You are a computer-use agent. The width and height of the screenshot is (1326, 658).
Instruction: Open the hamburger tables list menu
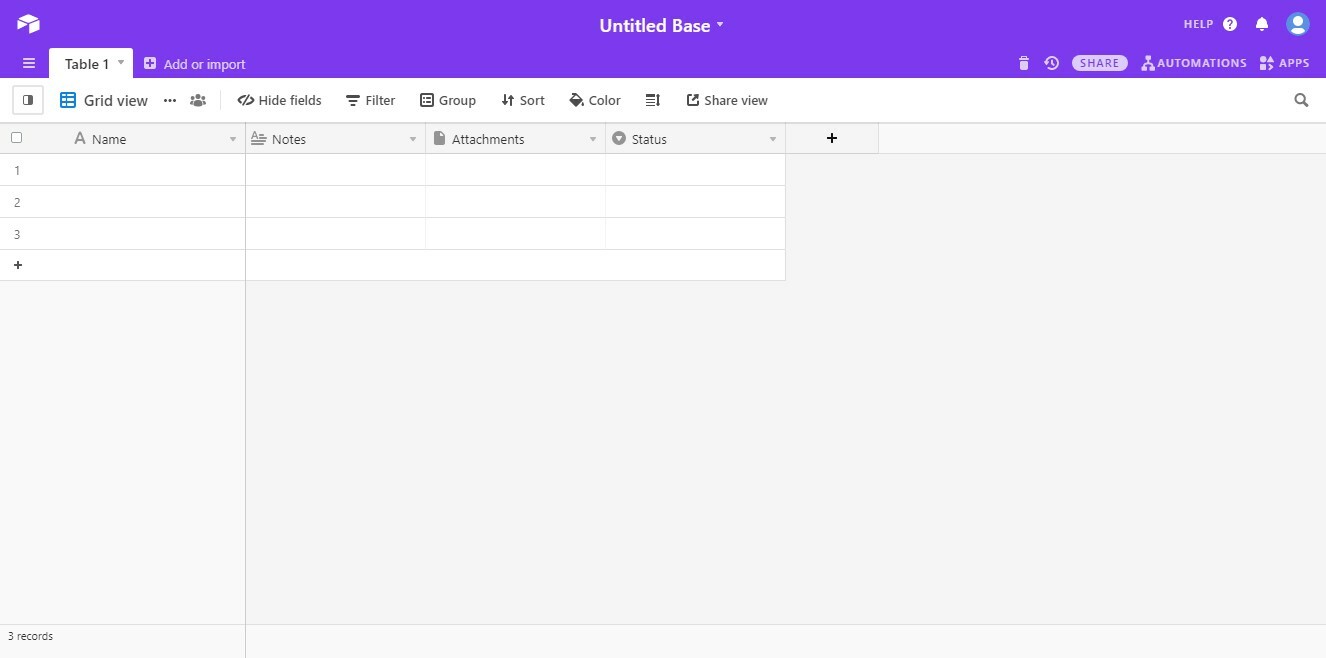(x=29, y=63)
